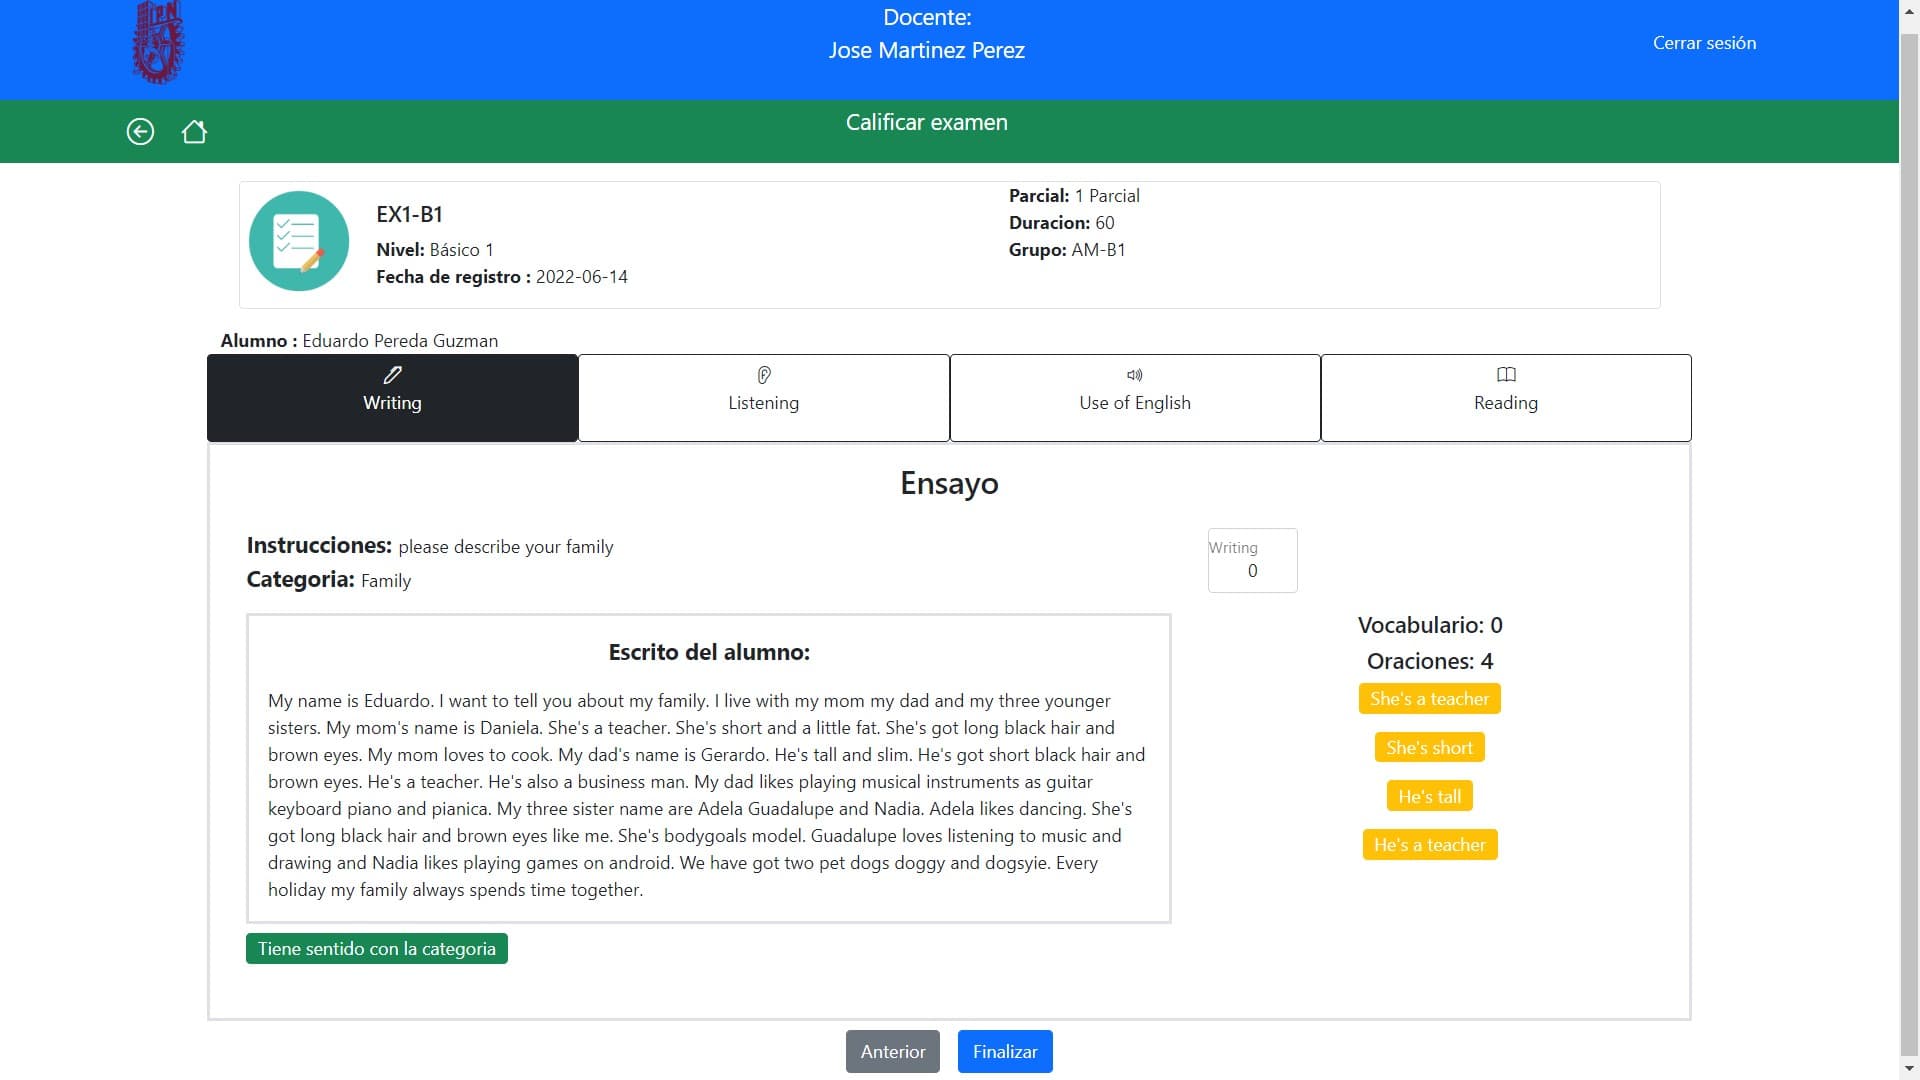1920x1080 pixels.
Task: Click the IPN school logo
Action: 158,42
